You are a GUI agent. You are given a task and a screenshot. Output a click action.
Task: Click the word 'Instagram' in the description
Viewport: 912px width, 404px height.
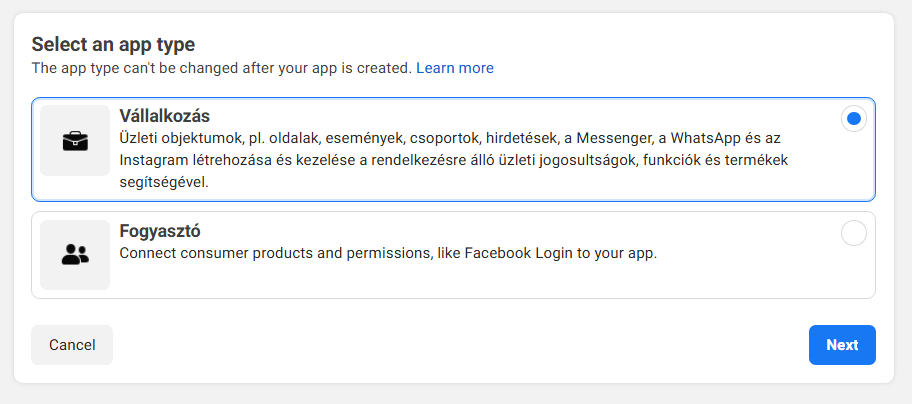(x=152, y=160)
